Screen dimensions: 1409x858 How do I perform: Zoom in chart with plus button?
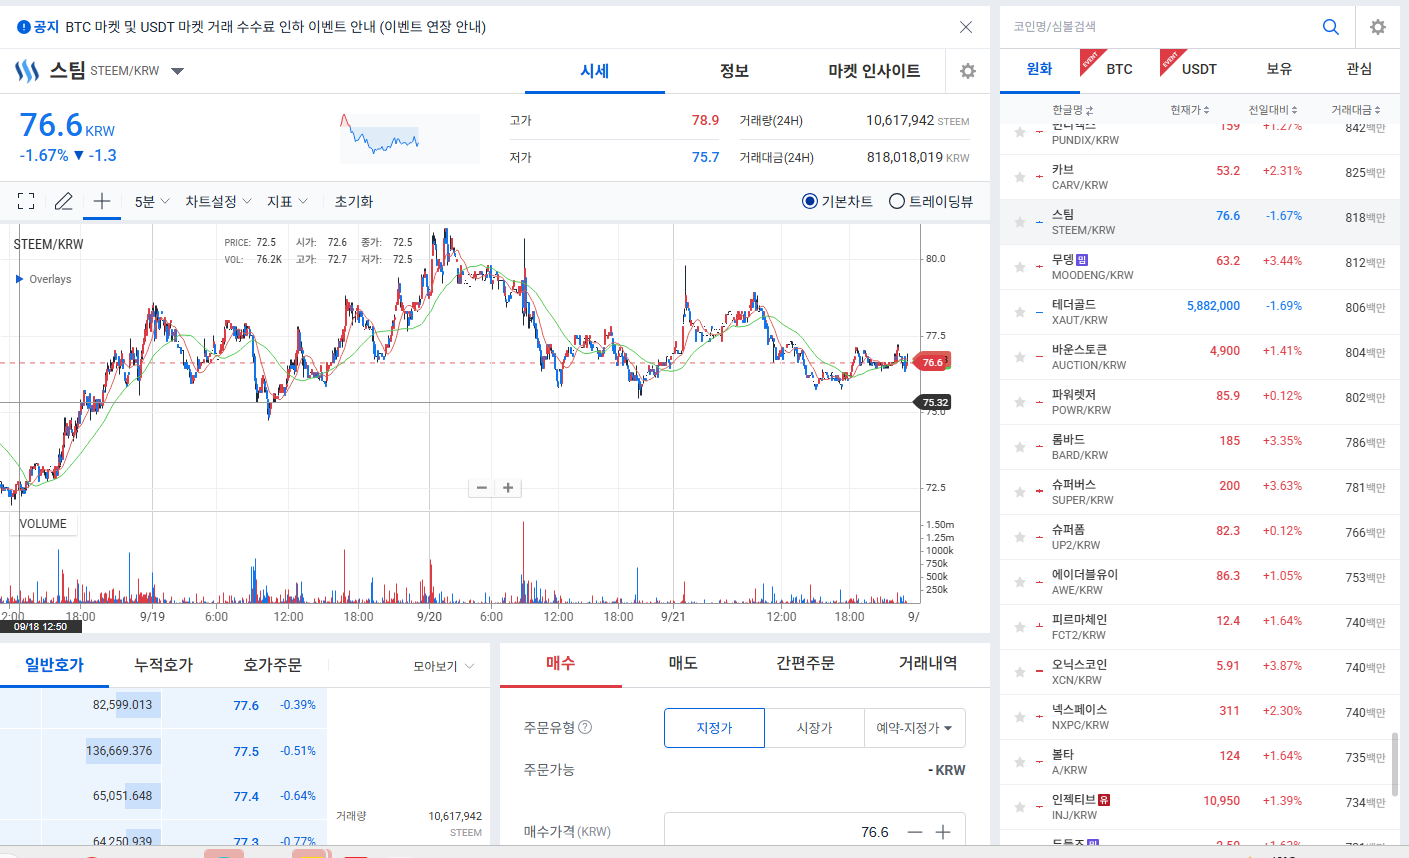508,488
